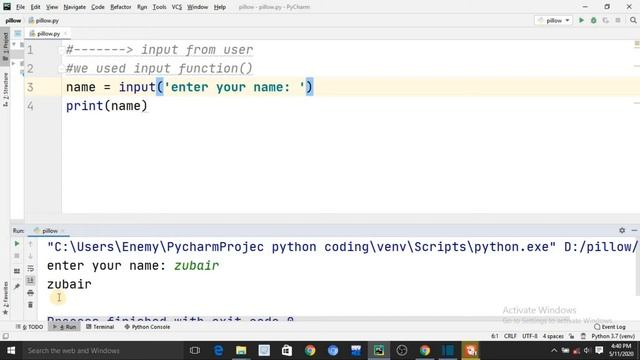Change CRLF line separator in status bar
The image size is (640, 360).
pyautogui.click(x=510, y=336)
